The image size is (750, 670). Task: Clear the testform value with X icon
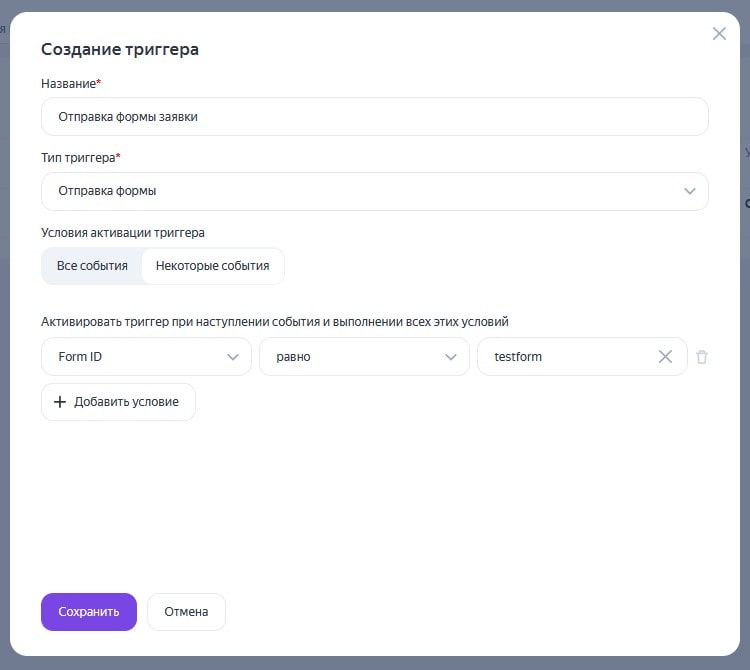[665, 357]
